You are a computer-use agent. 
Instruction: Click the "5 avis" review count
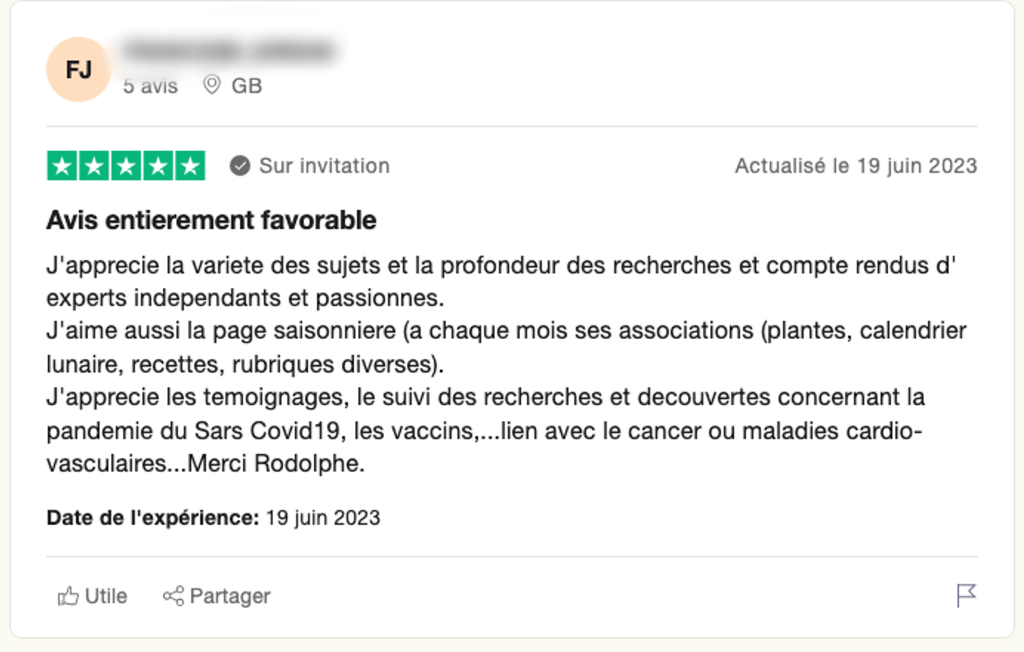tap(150, 86)
